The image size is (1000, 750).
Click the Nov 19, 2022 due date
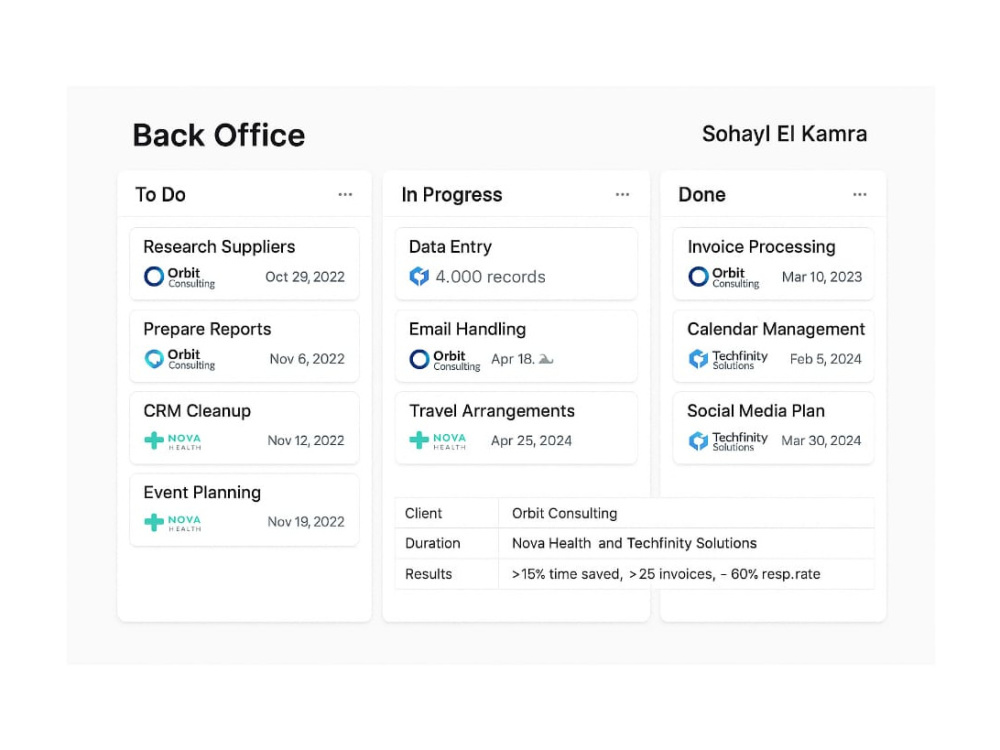(x=305, y=522)
